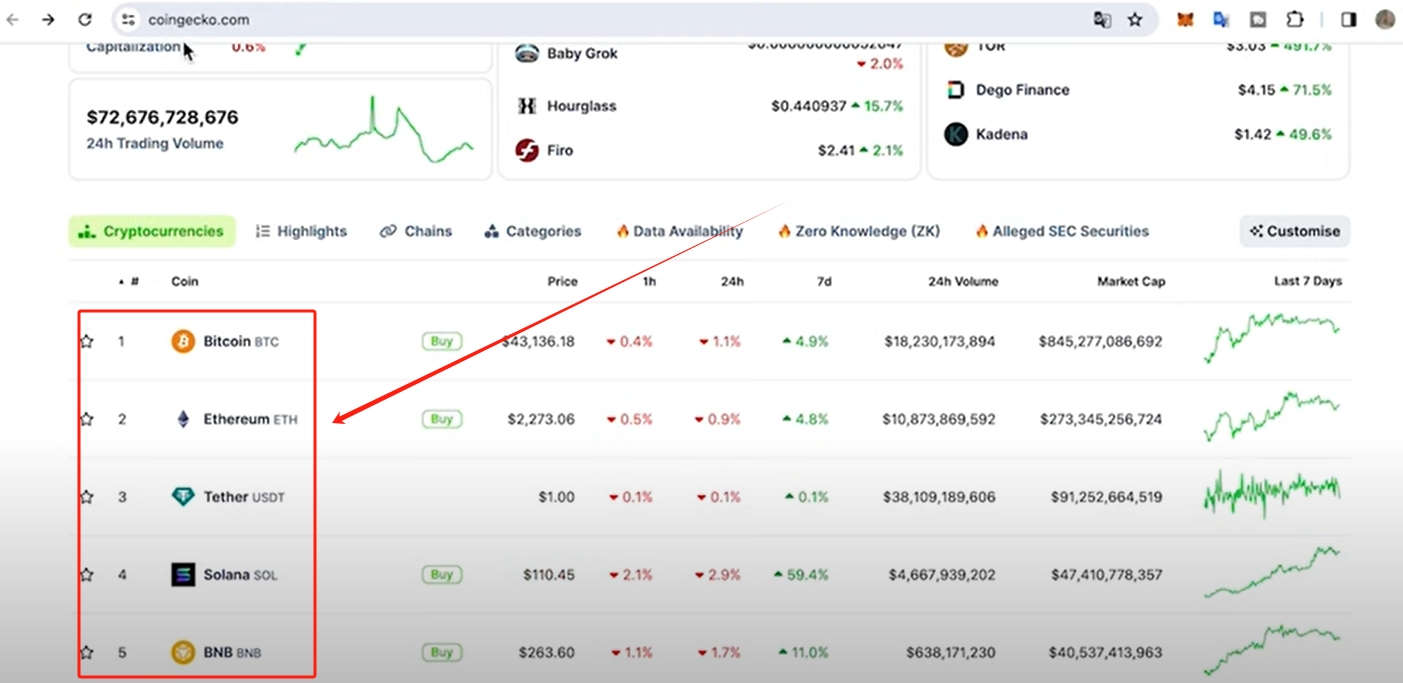Open the translate page icon in address bar

click(x=1102, y=19)
